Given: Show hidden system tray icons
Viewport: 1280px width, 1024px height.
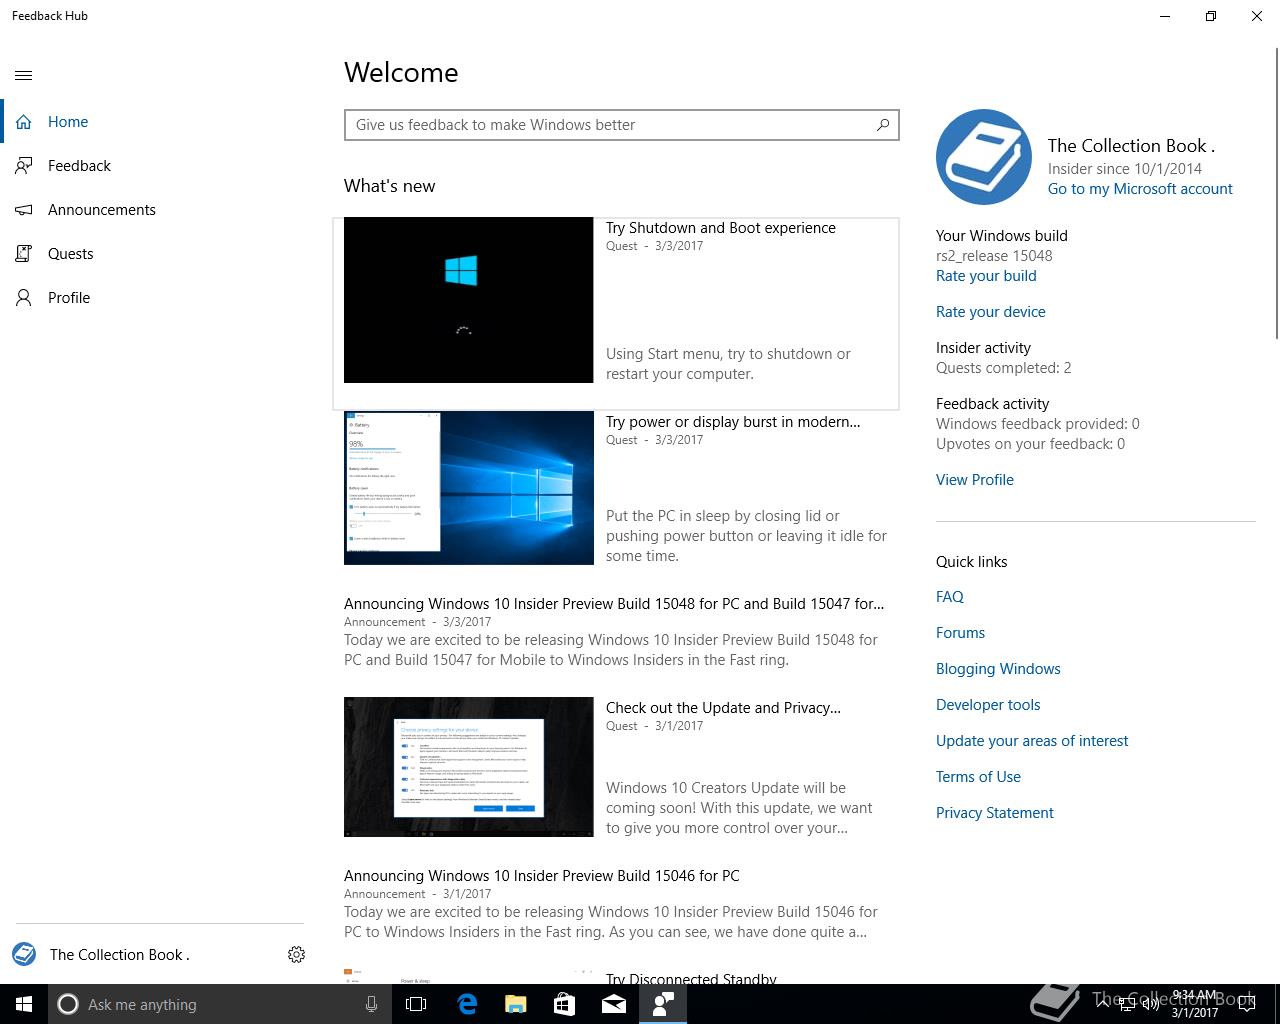Looking at the screenshot, I should click(1103, 1004).
